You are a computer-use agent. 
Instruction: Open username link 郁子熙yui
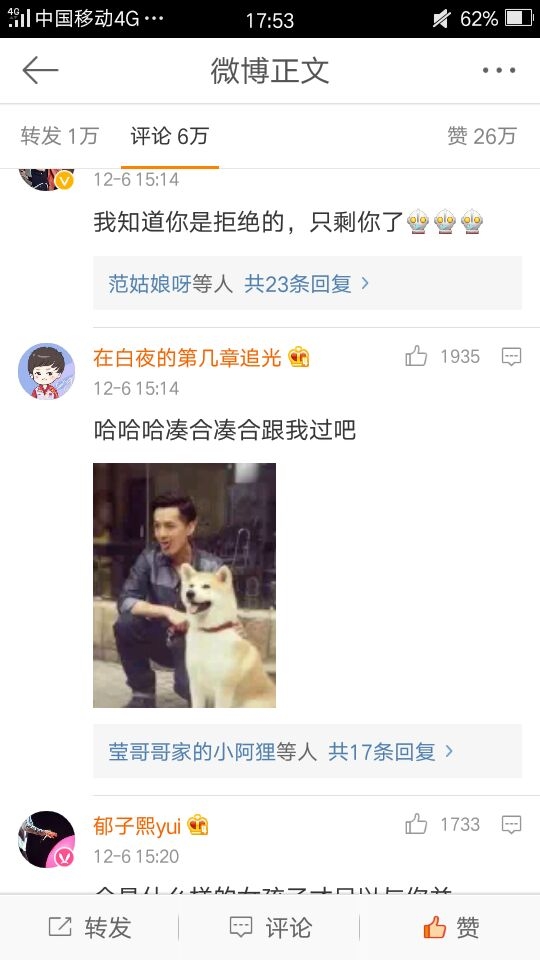pyautogui.click(x=137, y=826)
